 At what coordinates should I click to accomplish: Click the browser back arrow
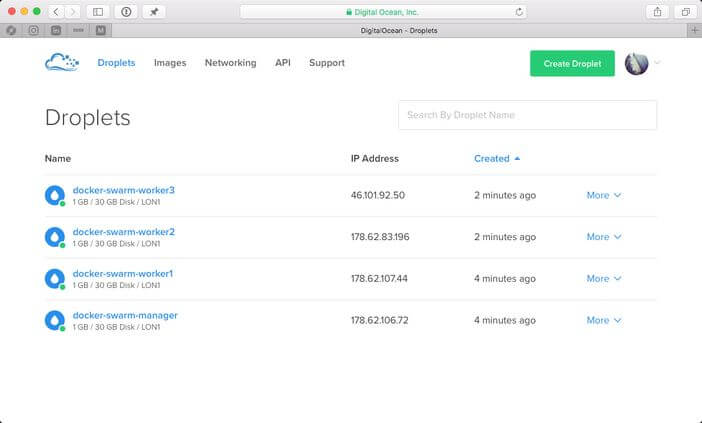[x=55, y=12]
